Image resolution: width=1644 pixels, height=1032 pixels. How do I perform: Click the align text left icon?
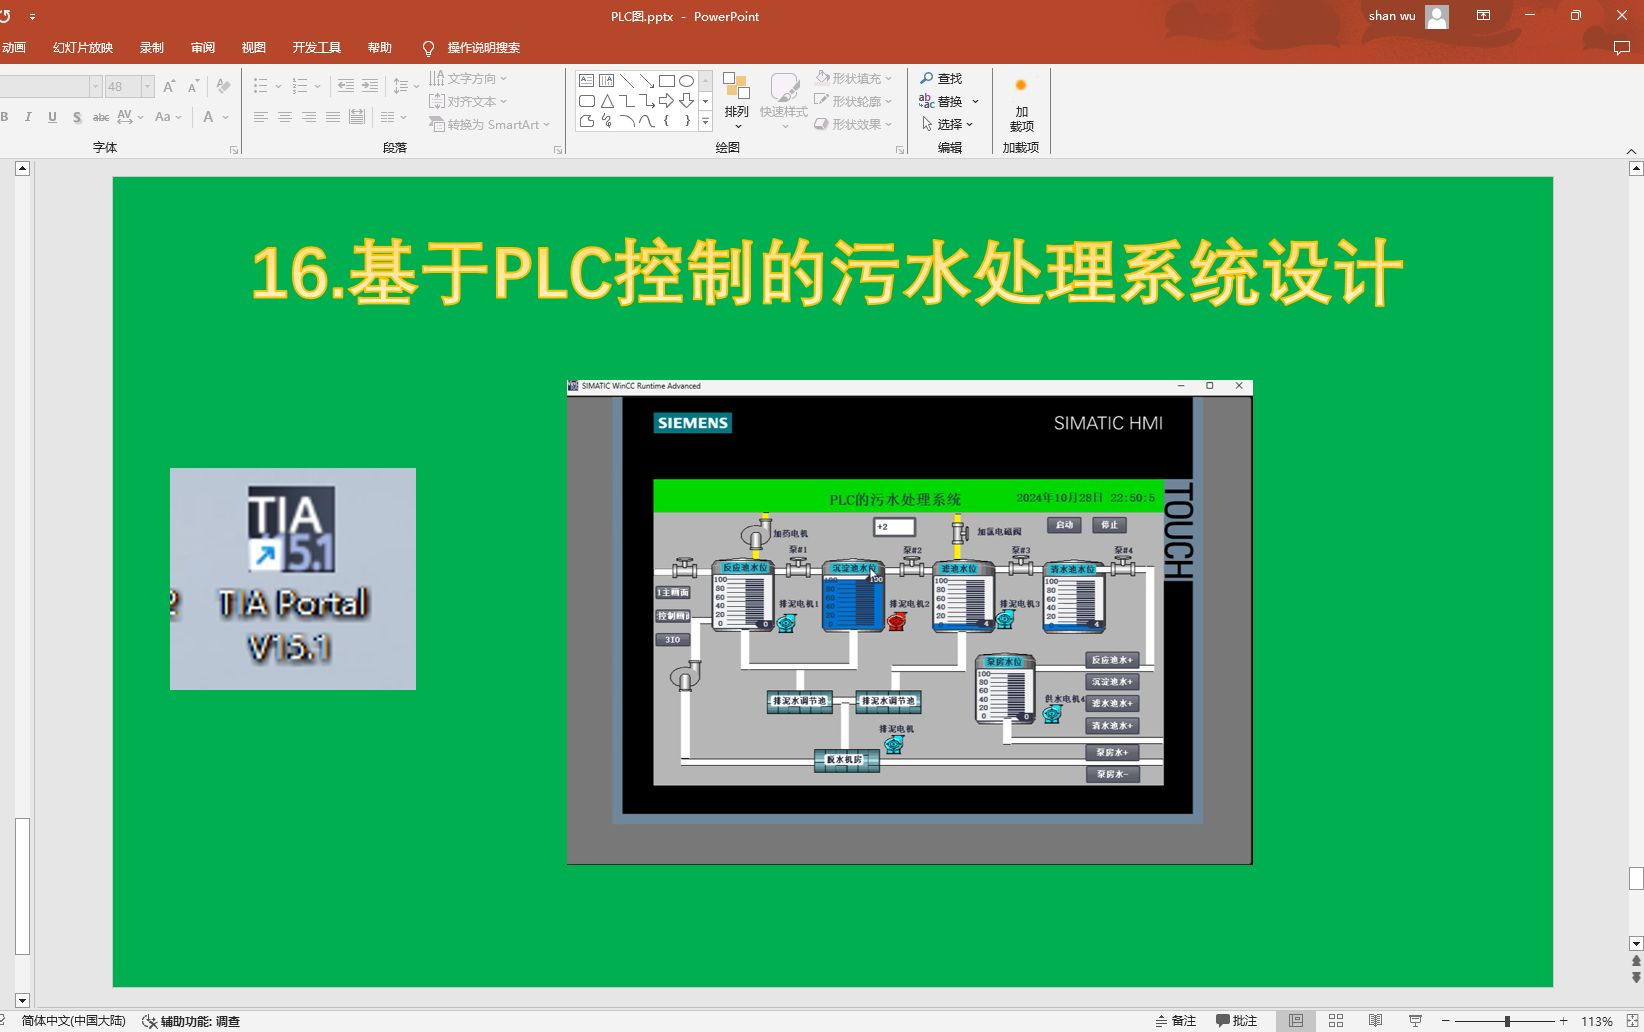coord(261,117)
